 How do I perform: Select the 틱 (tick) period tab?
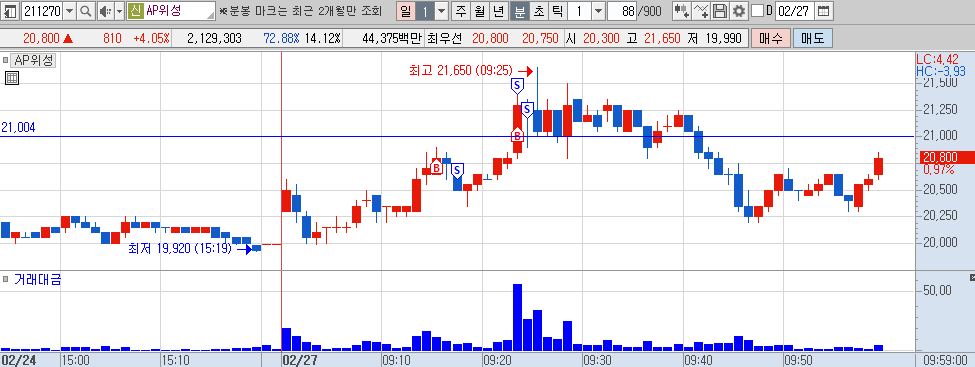coord(558,11)
